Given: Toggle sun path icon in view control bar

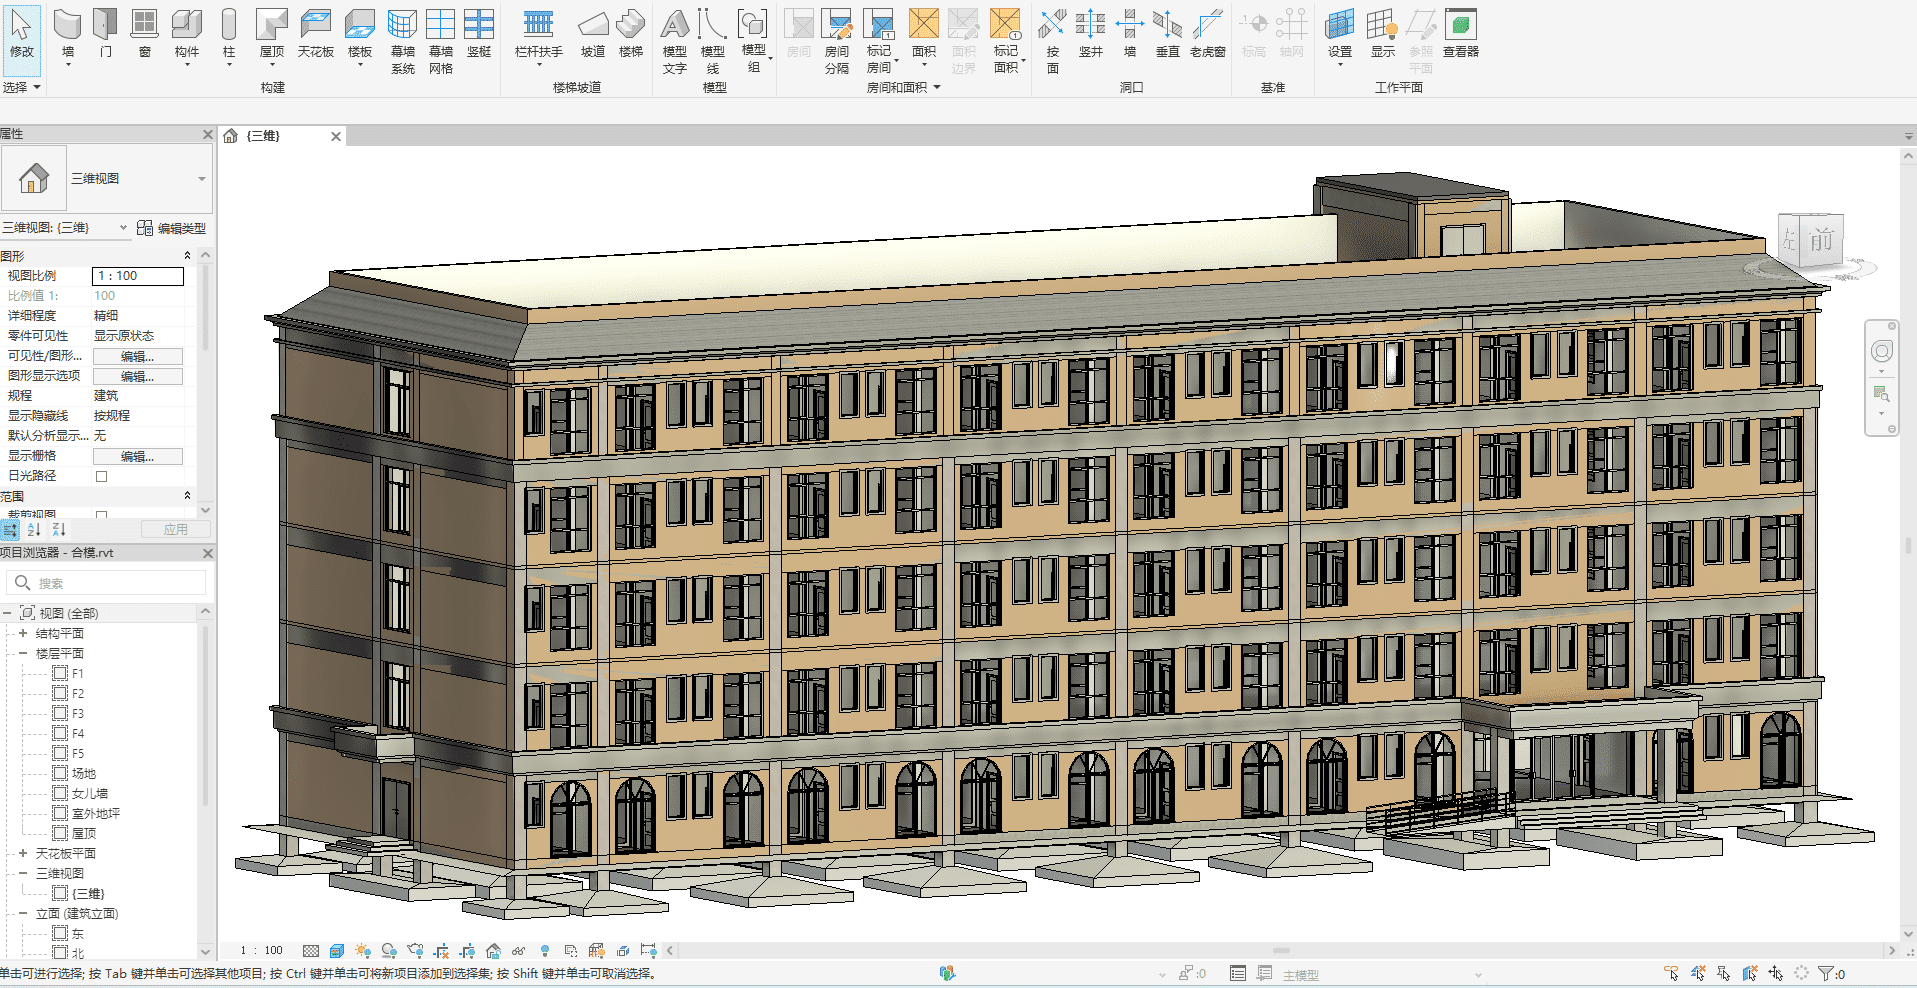Looking at the screenshot, I should (362, 951).
